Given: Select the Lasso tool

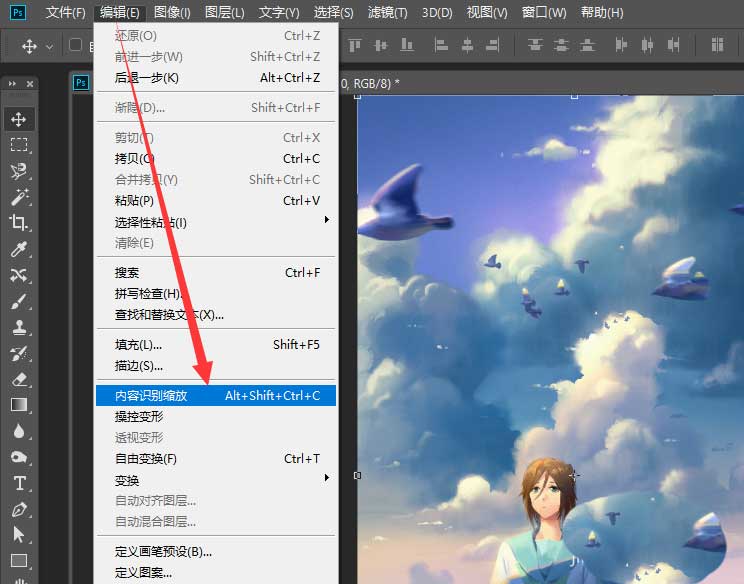Looking at the screenshot, I should tap(19, 170).
